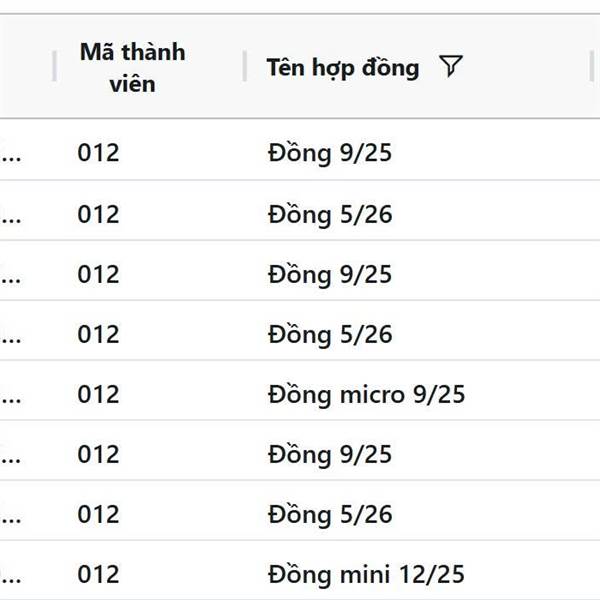
Task: Select the first row Đồng 9/25 cell
Action: click(330, 153)
